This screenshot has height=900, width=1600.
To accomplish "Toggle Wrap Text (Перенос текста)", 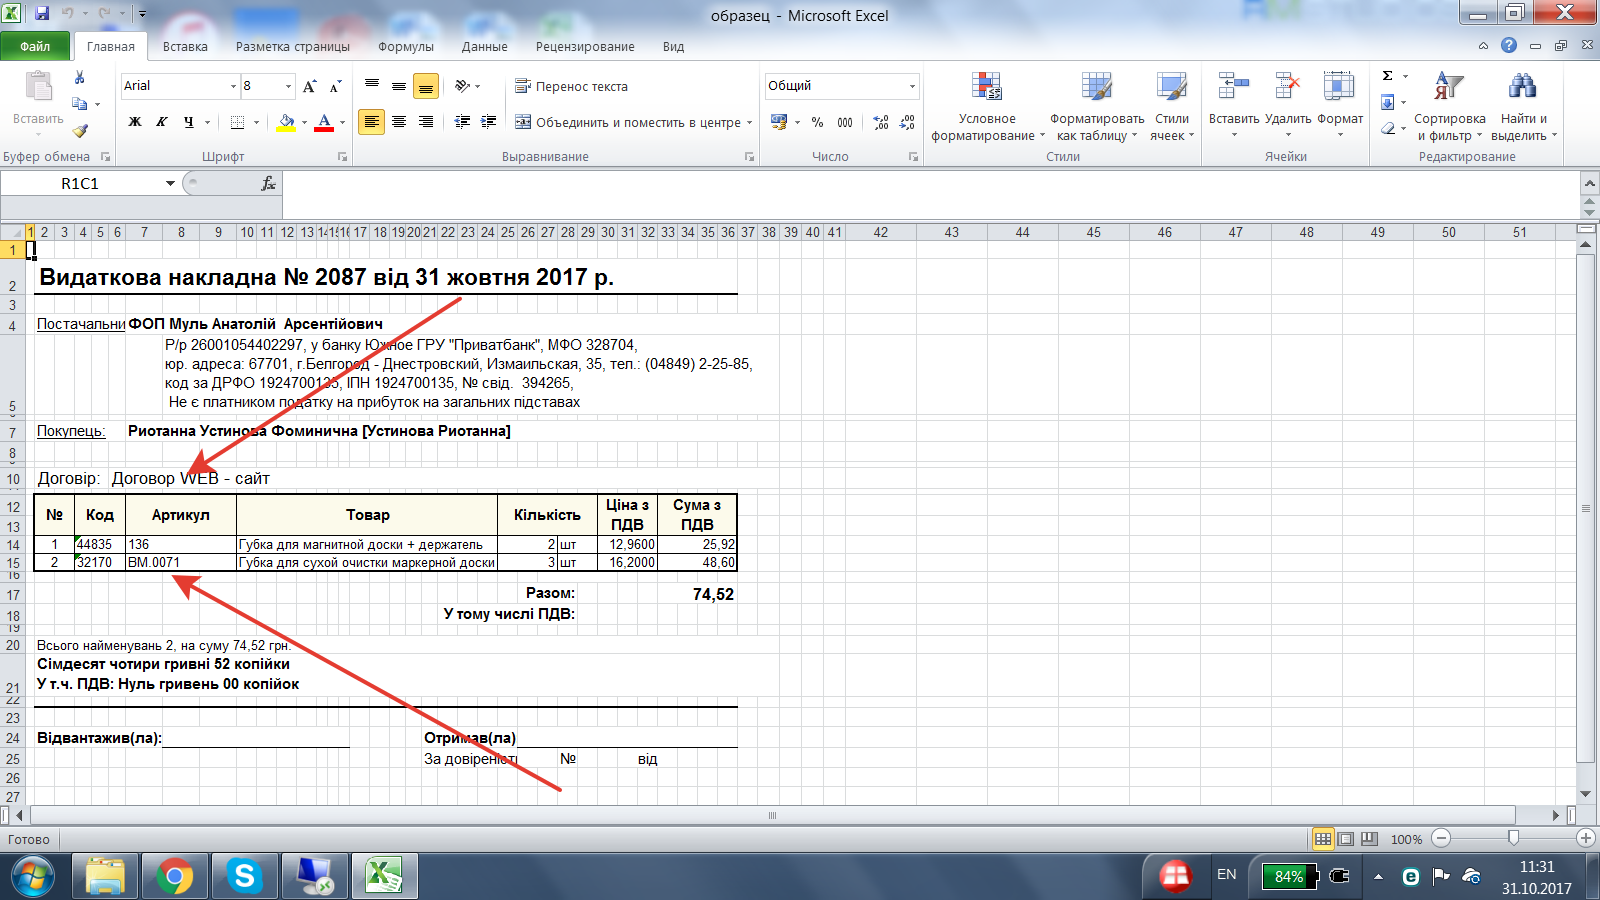I will (571, 87).
